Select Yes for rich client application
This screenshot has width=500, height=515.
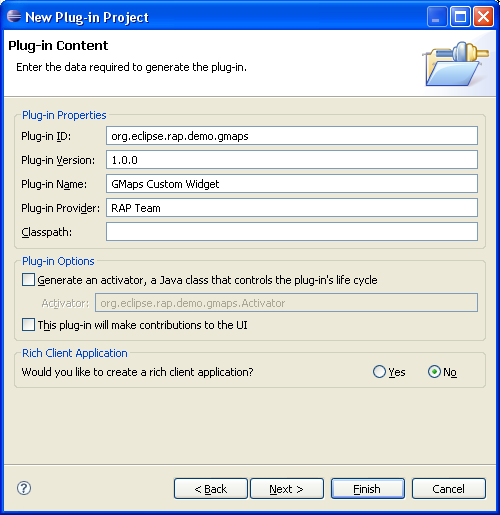point(379,372)
